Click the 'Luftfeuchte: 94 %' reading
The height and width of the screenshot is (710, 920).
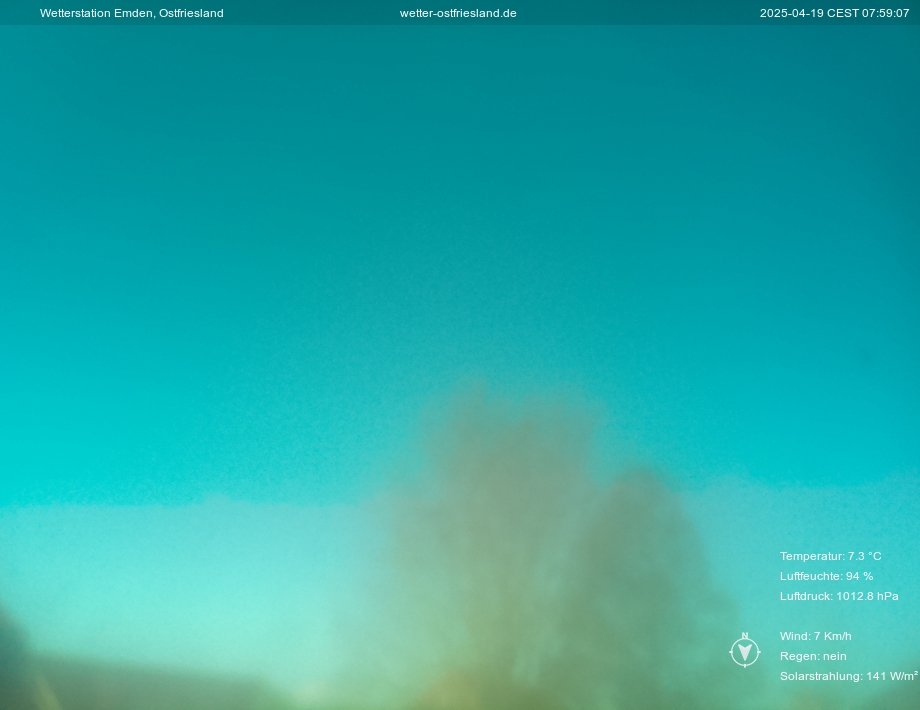826,576
